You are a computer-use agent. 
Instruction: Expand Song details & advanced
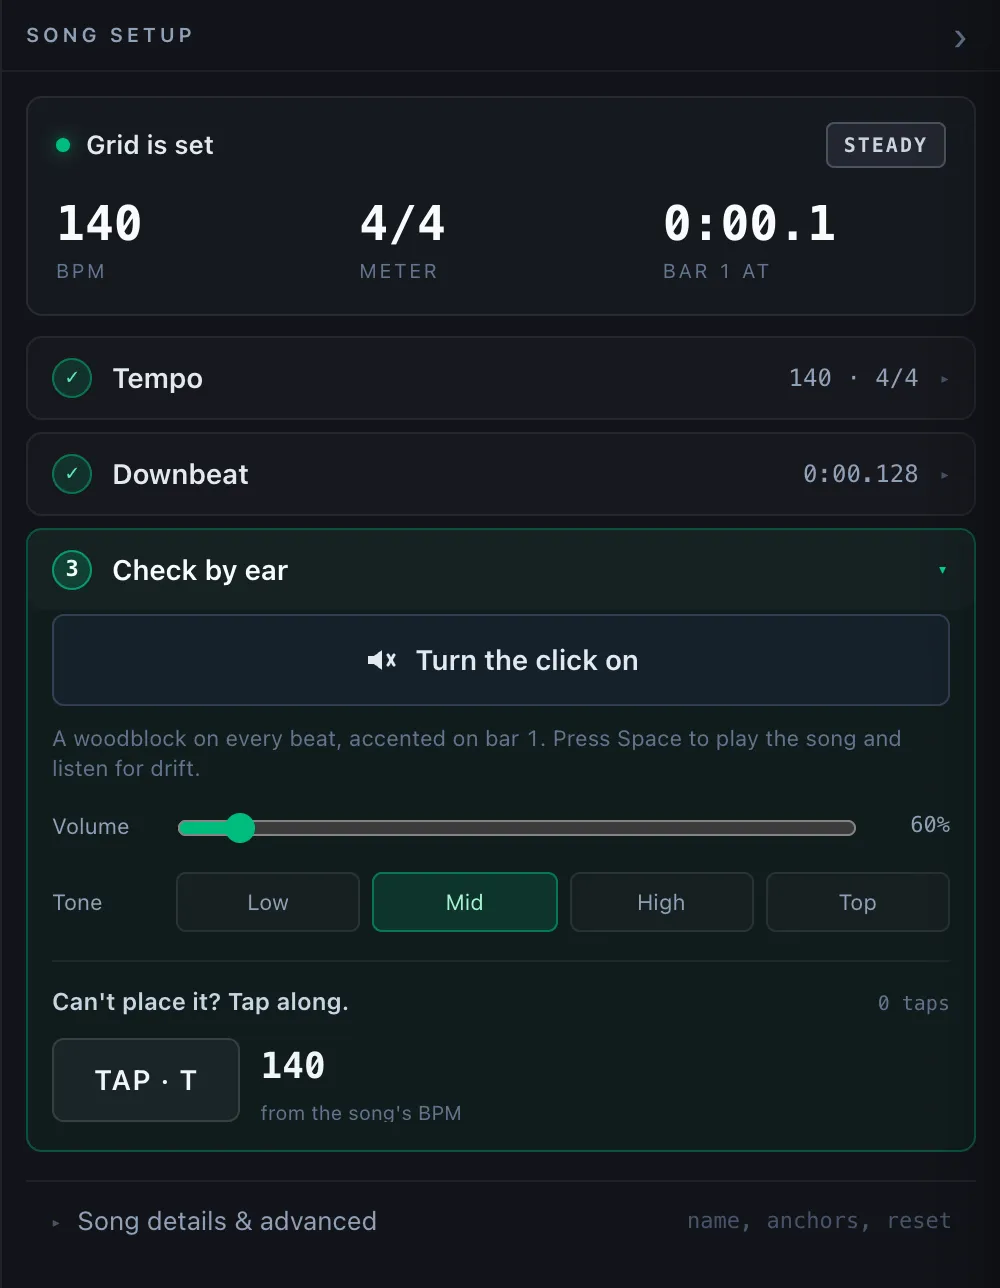point(501,1221)
